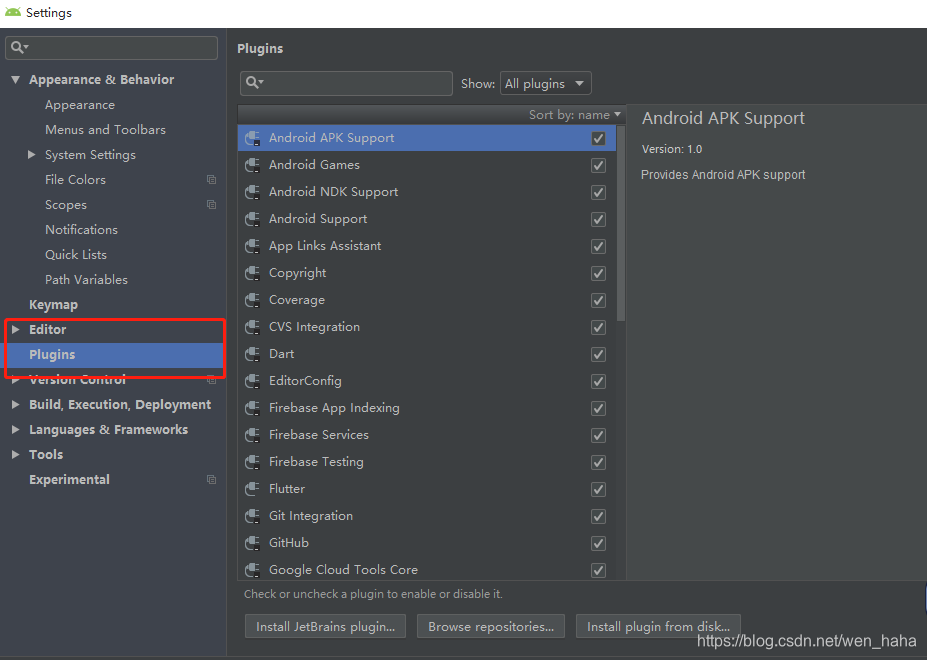Select the Git Integration plugin row
The height and width of the screenshot is (660, 927).
click(426, 516)
